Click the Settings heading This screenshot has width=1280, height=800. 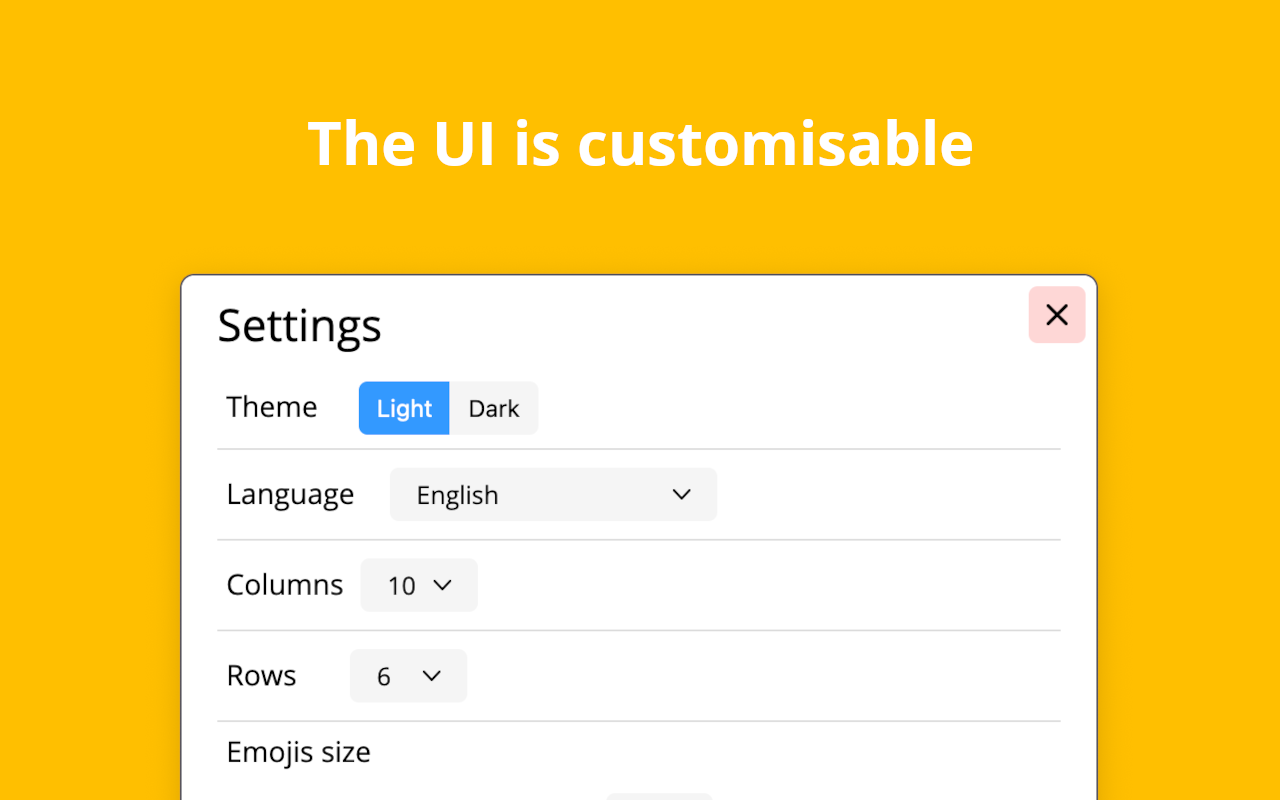pyautogui.click(x=300, y=326)
